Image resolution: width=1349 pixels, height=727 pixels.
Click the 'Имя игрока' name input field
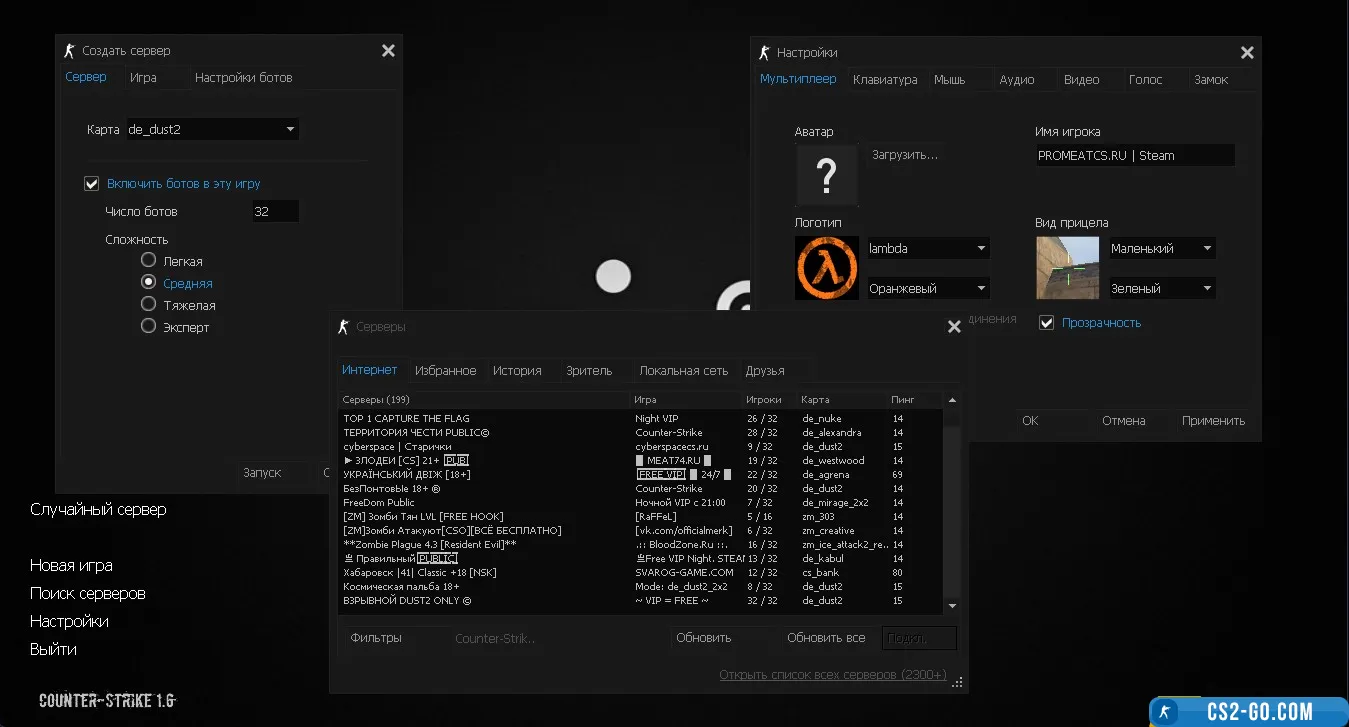(x=1134, y=156)
